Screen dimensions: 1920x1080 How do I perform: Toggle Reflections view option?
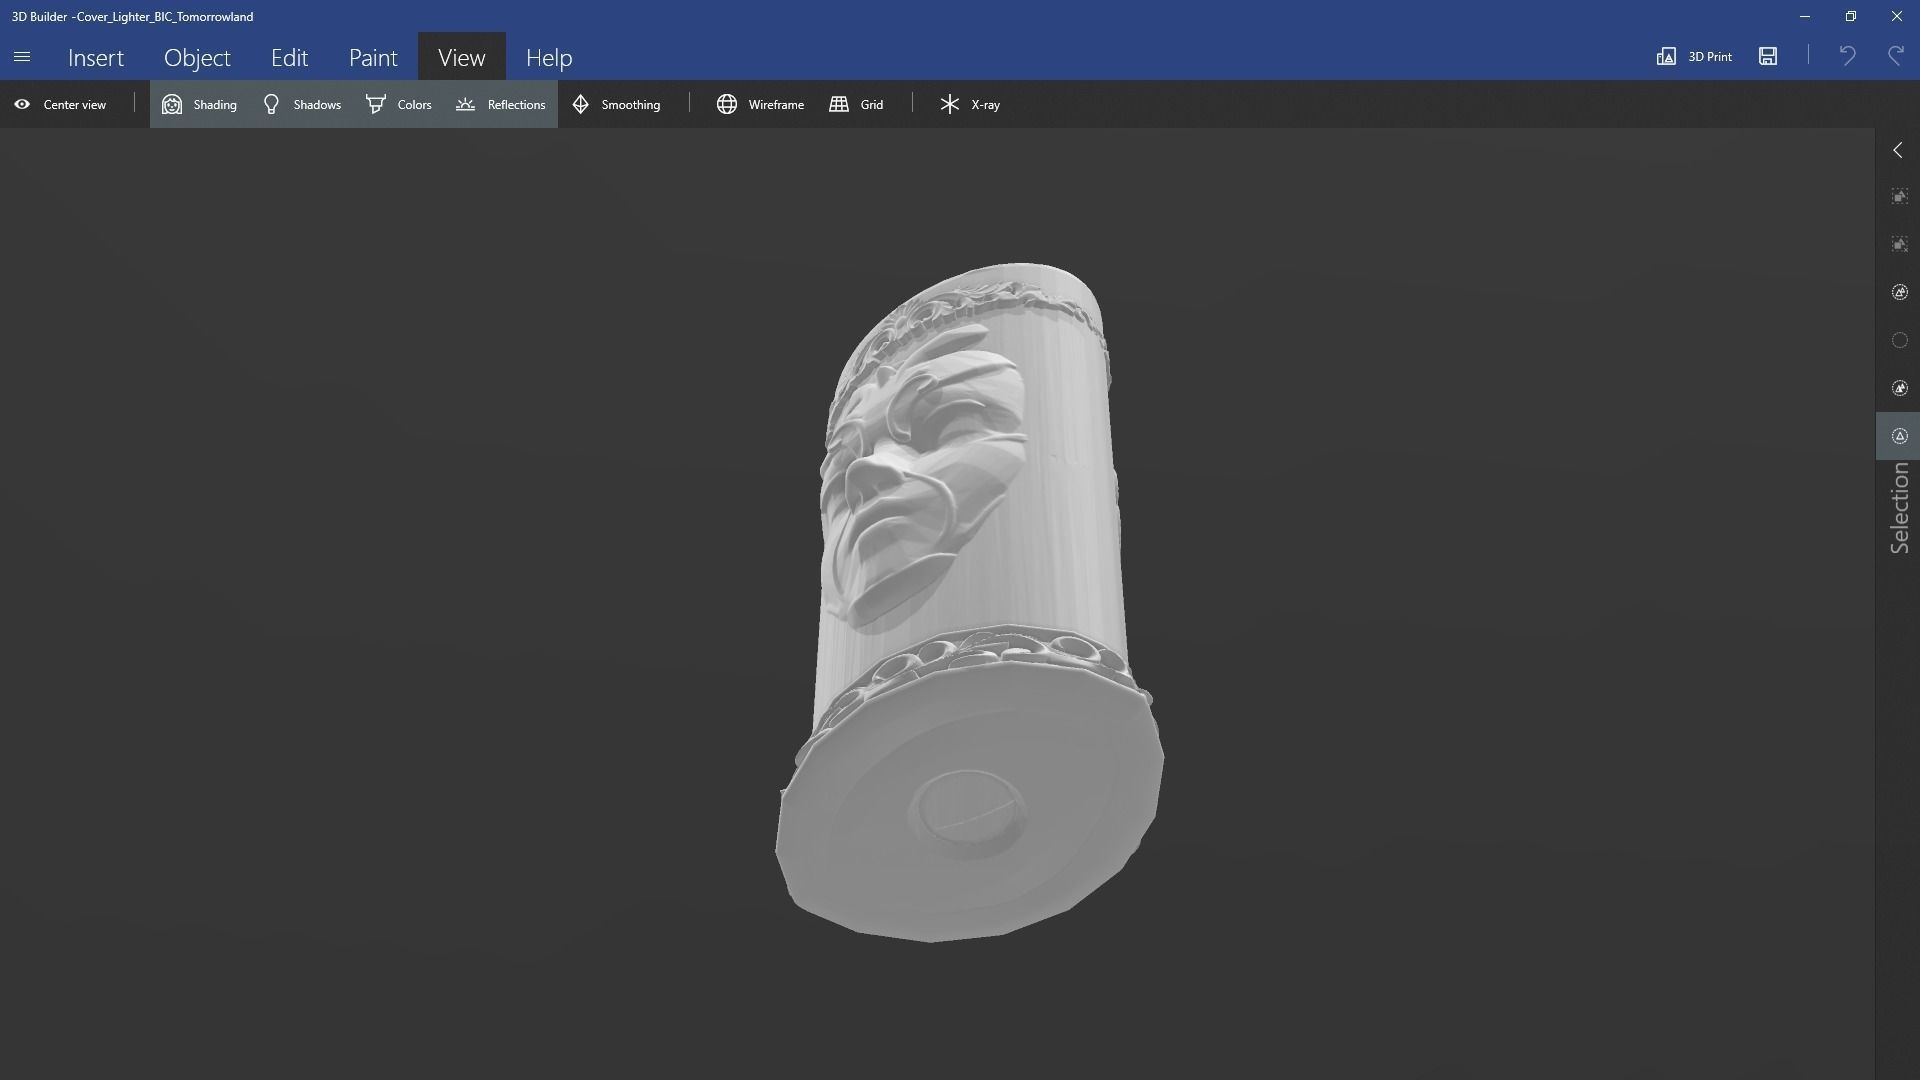pyautogui.click(x=500, y=104)
